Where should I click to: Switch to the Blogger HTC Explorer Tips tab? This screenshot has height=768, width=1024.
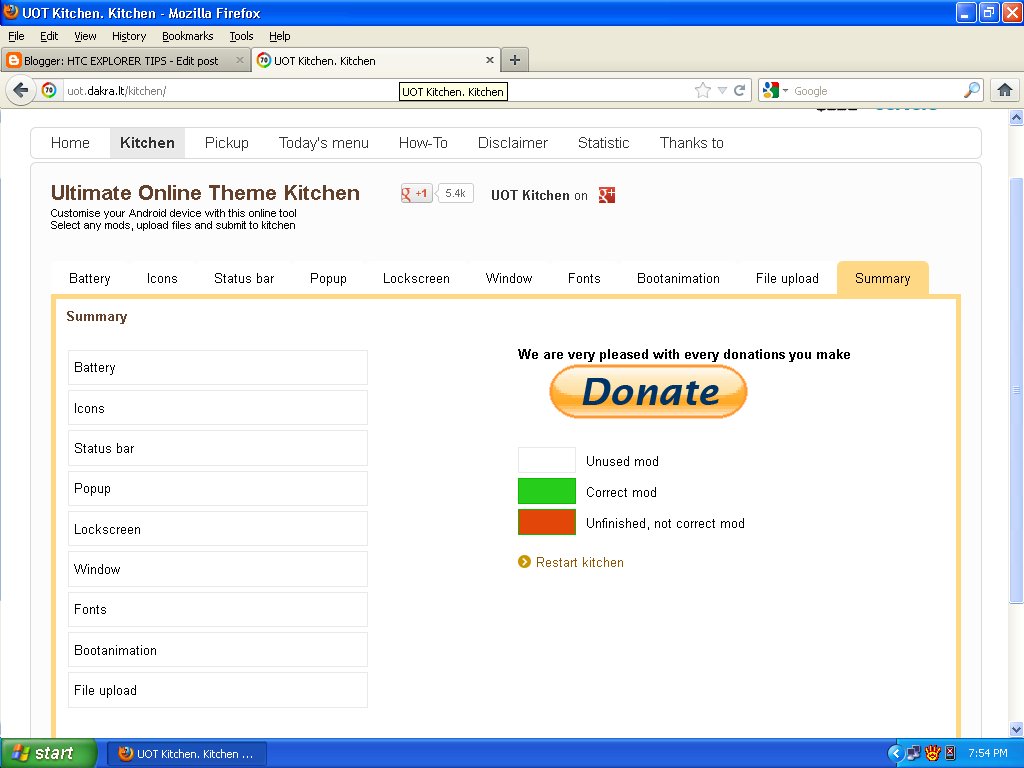click(125, 61)
